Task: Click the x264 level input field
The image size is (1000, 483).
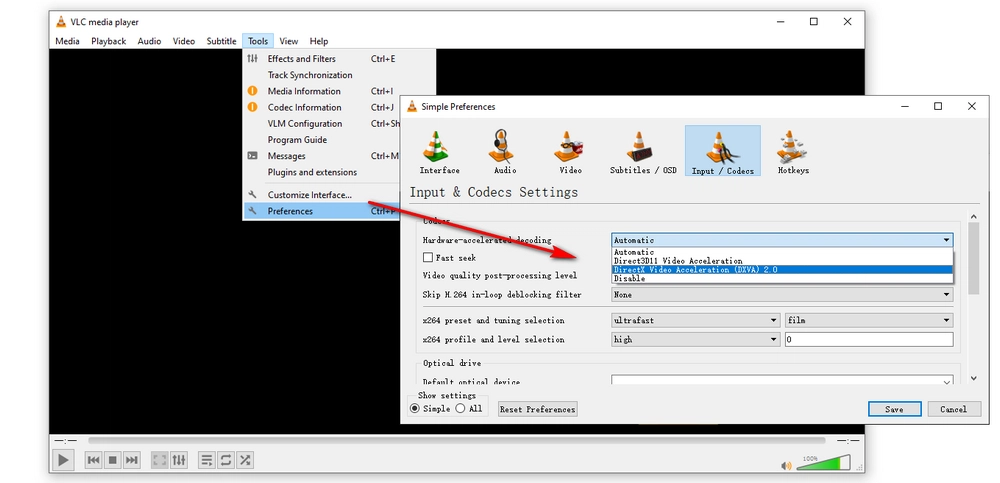Action: click(869, 339)
